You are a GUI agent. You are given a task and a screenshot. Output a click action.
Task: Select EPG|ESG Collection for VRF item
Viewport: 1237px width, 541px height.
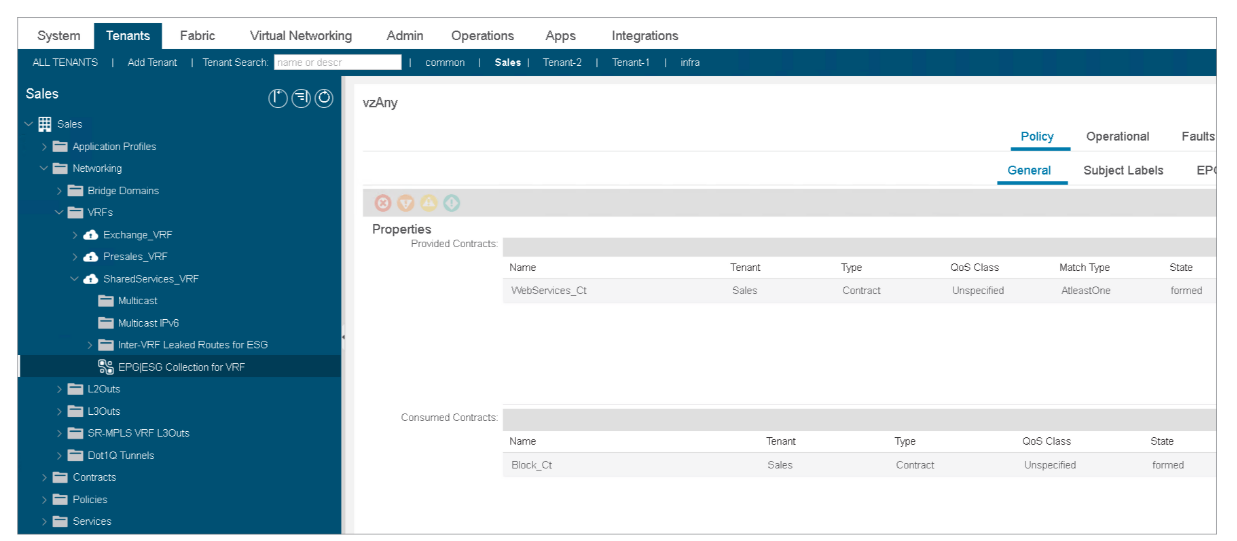point(180,367)
